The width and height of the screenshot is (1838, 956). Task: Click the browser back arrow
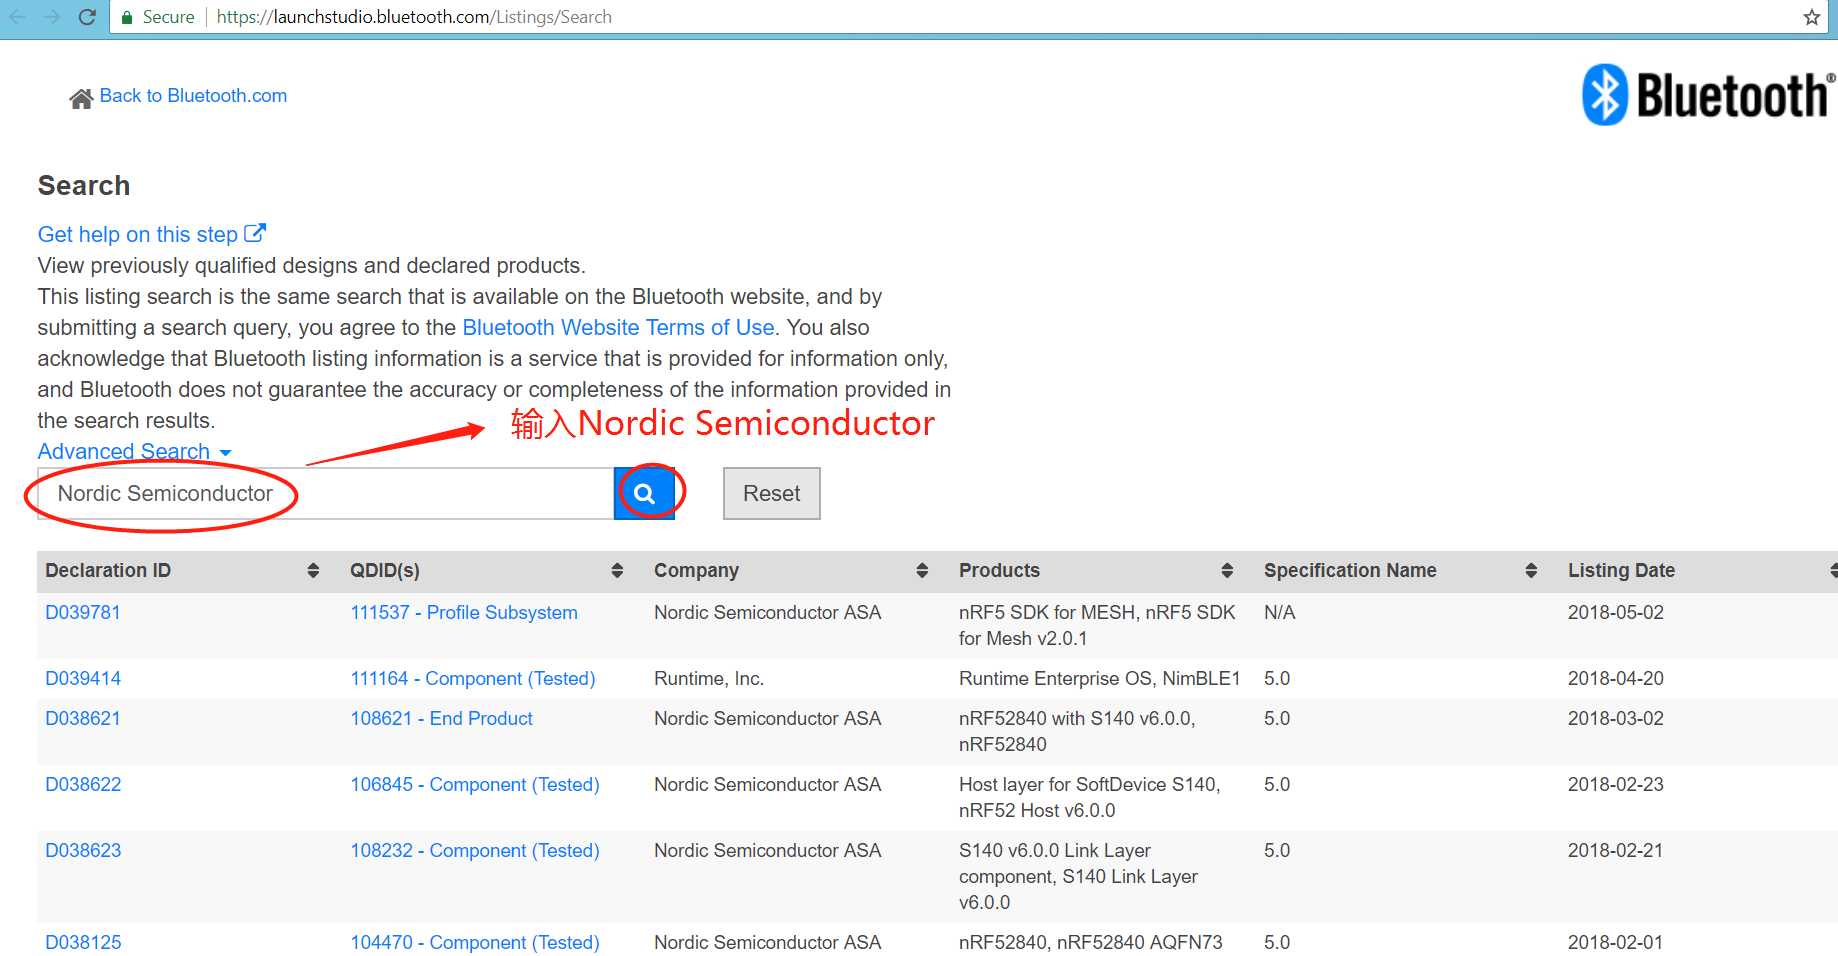point(18,17)
